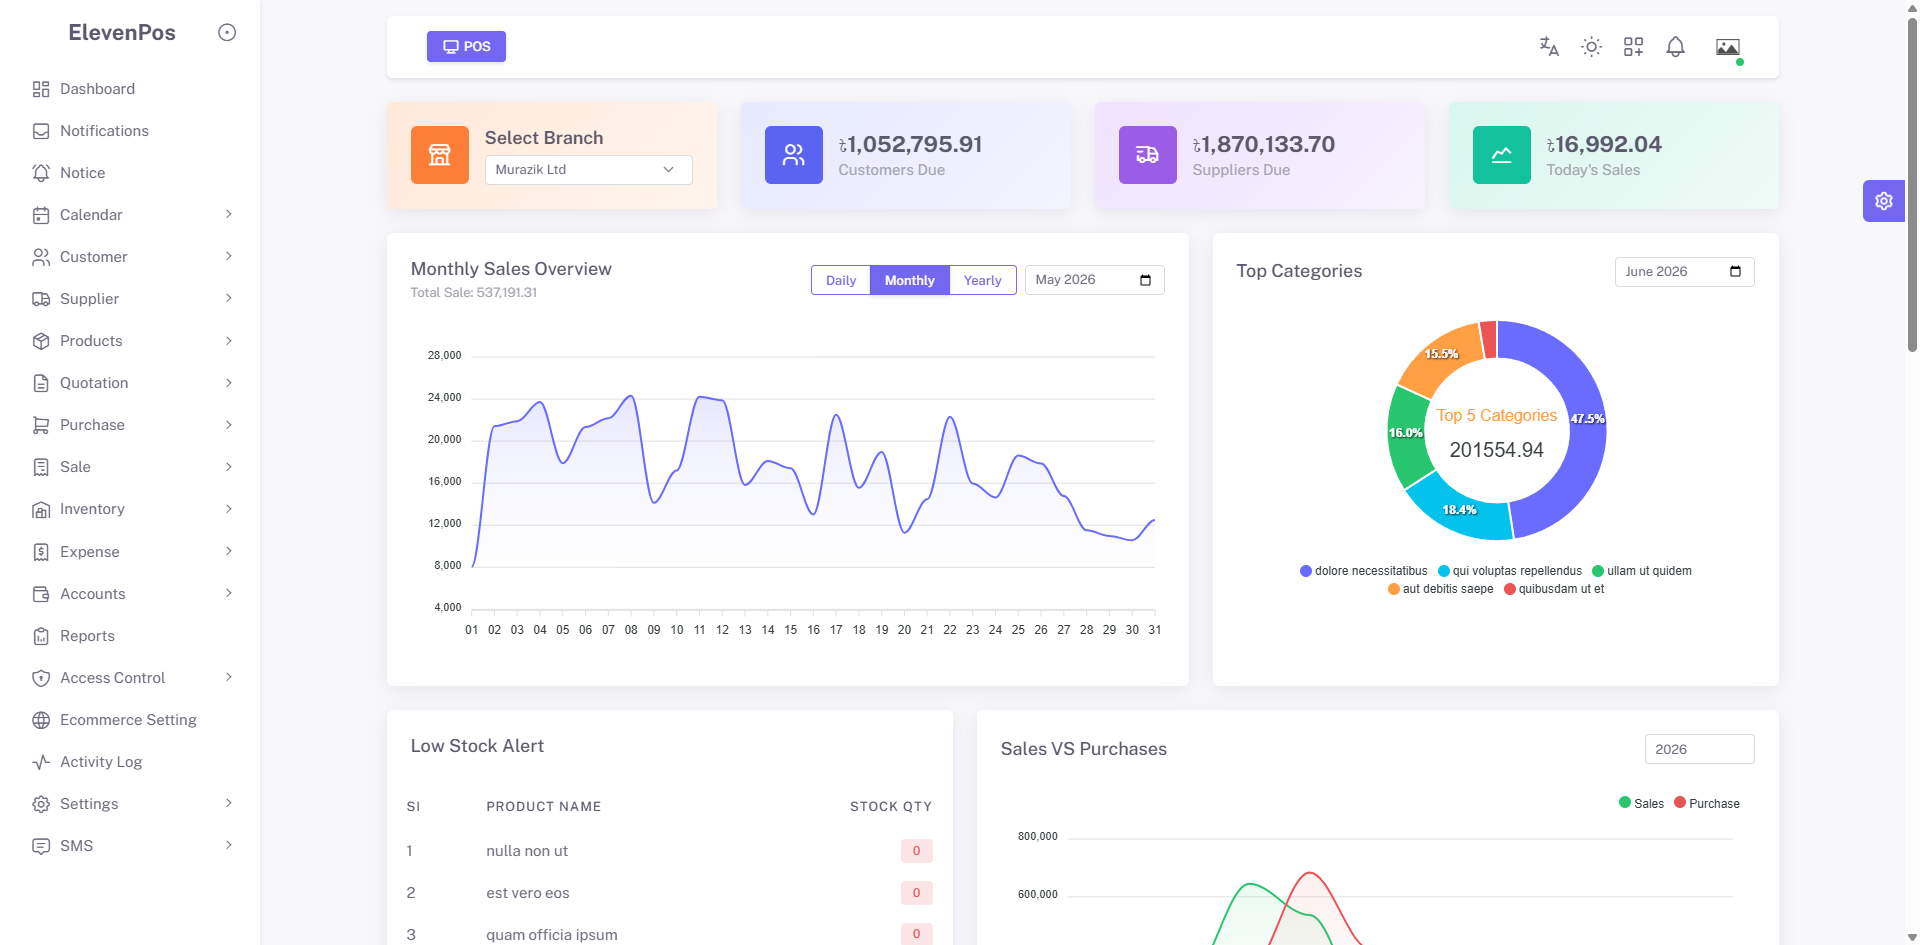
Task: Open the user profile avatar image
Action: tap(1728, 47)
